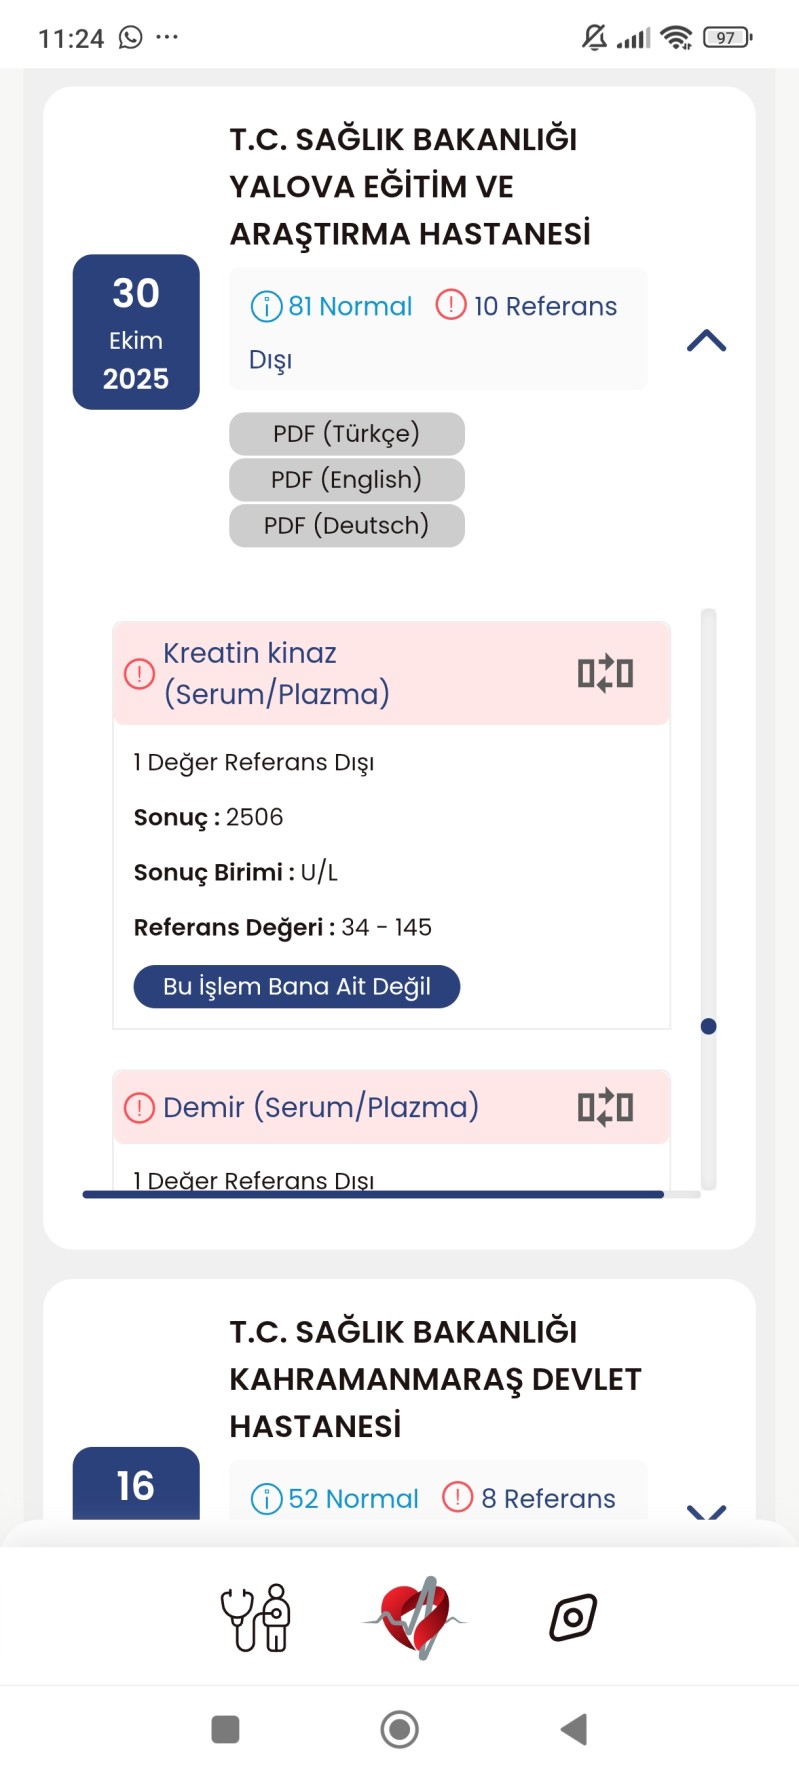
Task: Tap info icon next to 52 Normal
Action: click(266, 1499)
